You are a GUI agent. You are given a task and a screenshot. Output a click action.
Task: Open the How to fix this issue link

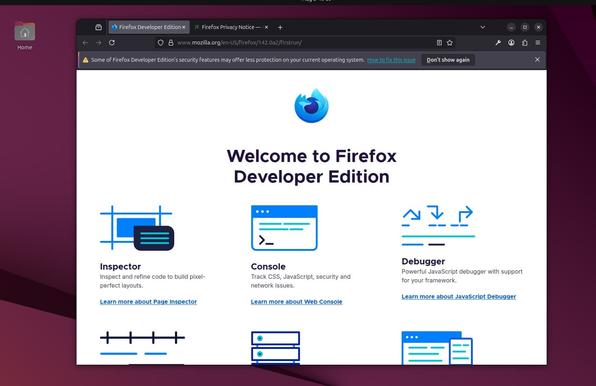coord(391,60)
